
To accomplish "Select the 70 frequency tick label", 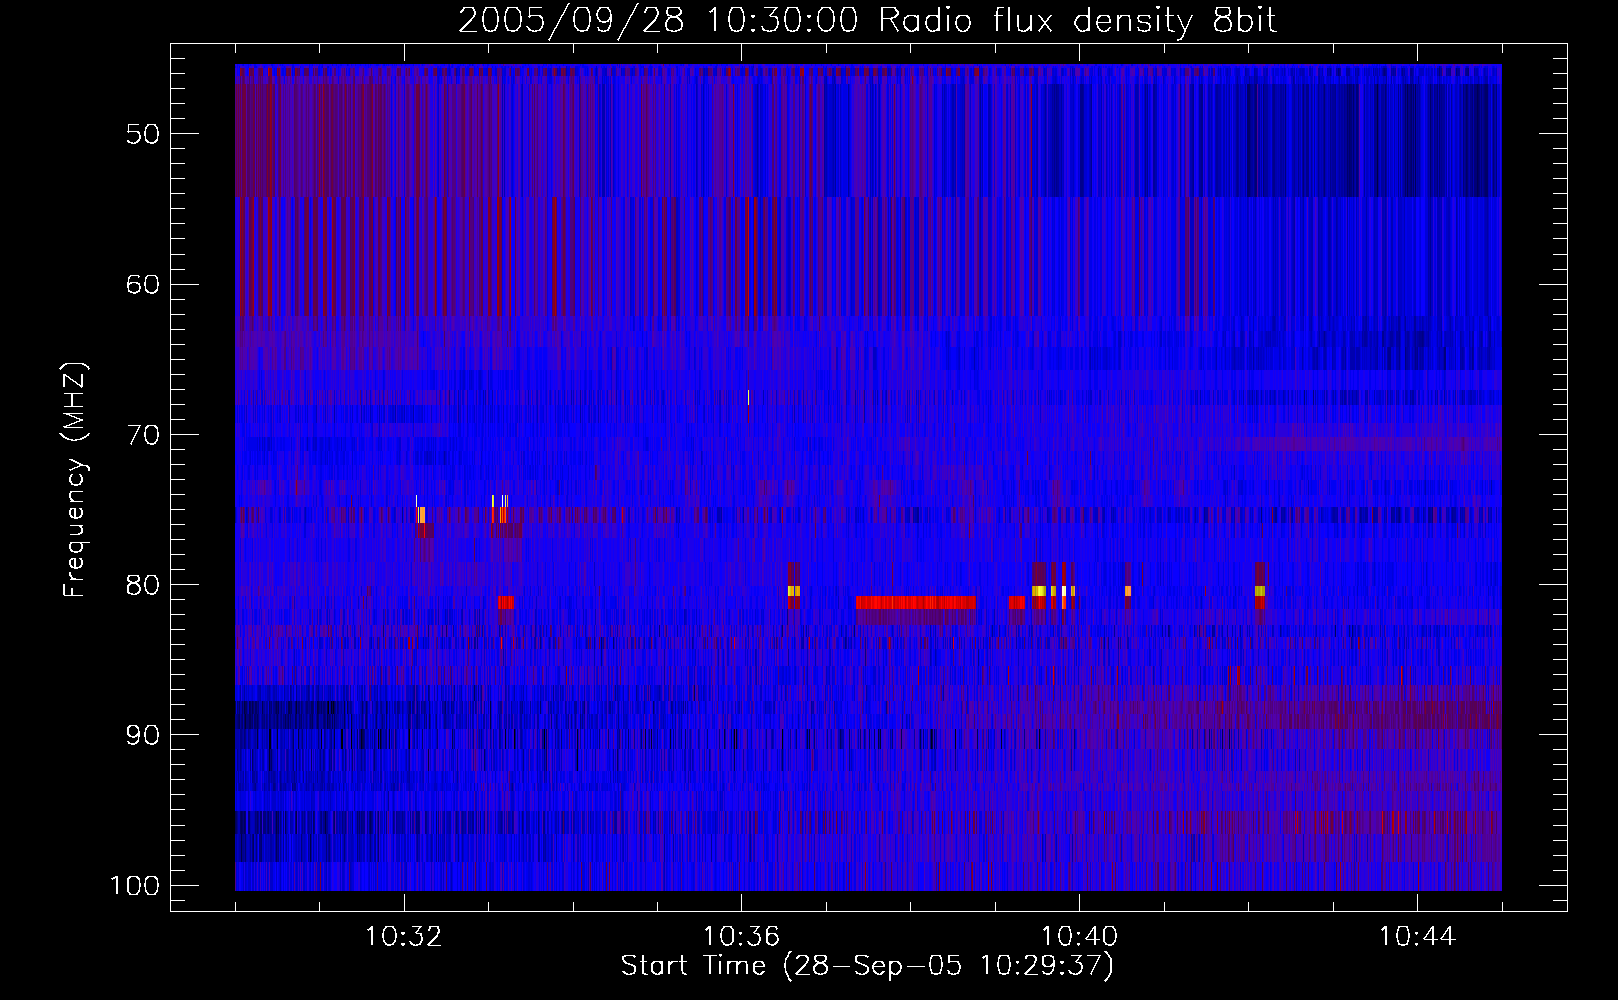I will point(143,435).
